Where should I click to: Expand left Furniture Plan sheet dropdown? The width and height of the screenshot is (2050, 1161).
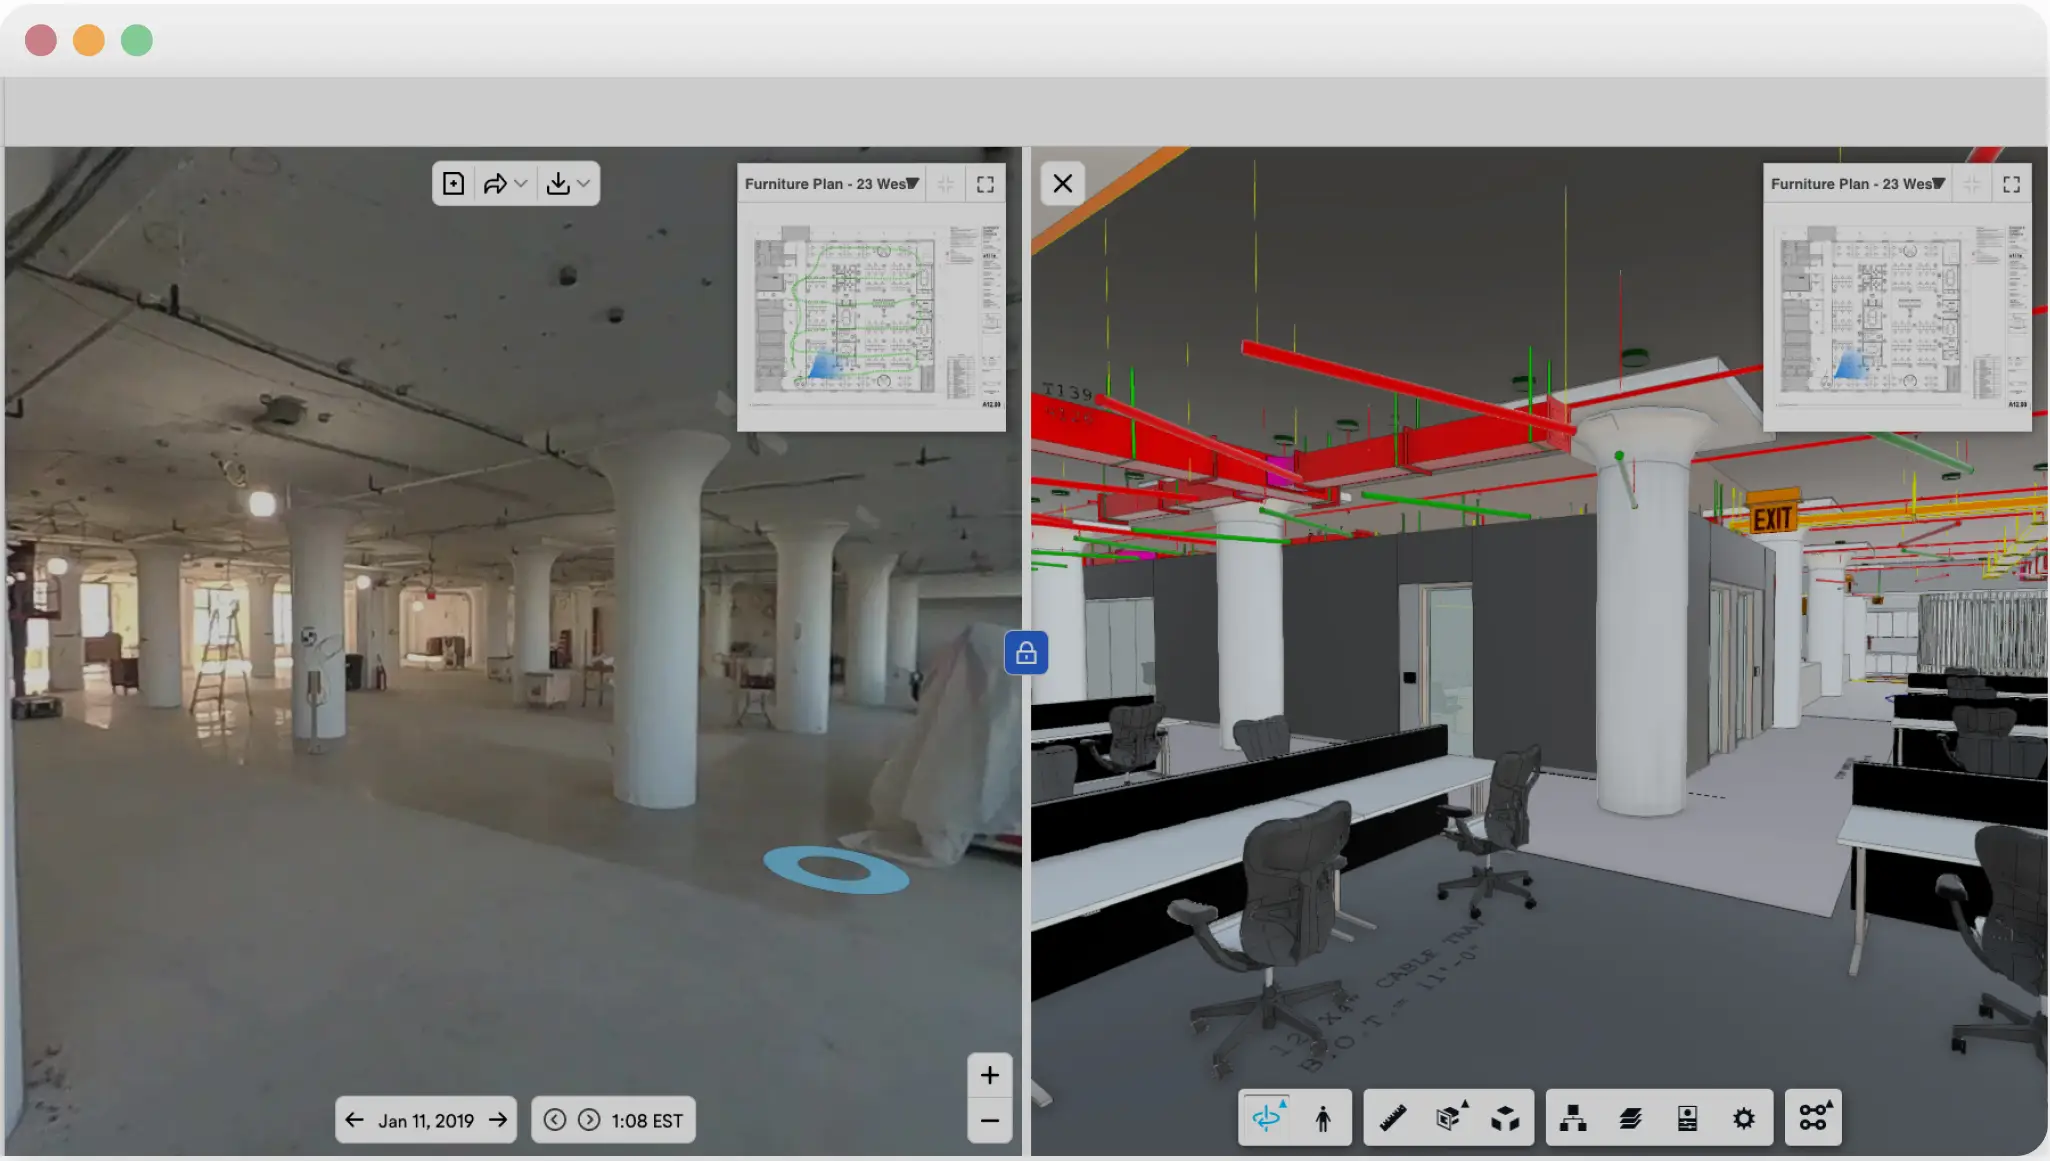[x=912, y=184]
